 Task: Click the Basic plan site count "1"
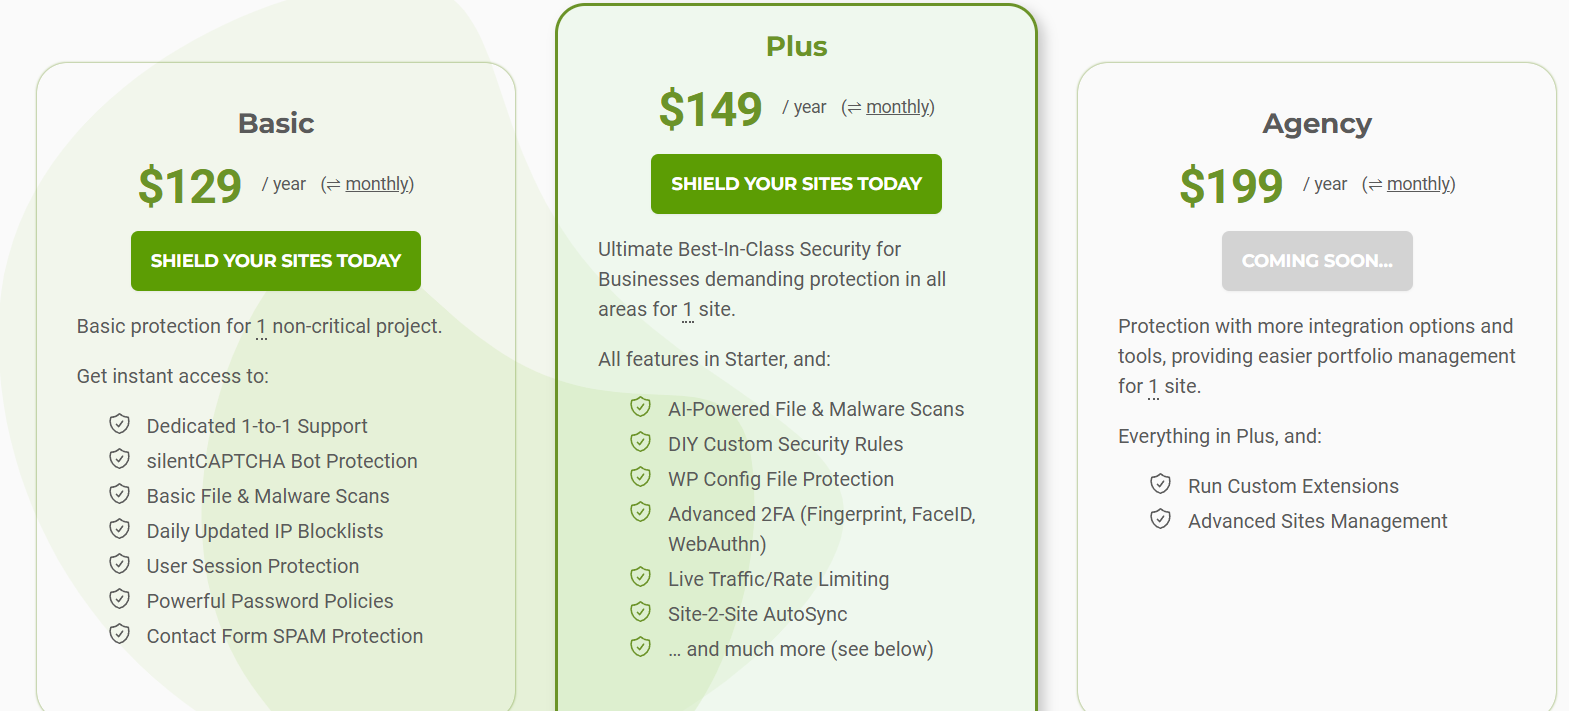[x=261, y=327]
